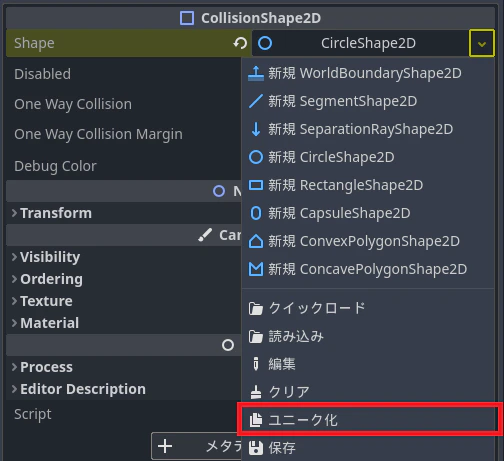Choose 新規 ConcavePolygonShape2D entry
504x461 pixels.
(368, 269)
